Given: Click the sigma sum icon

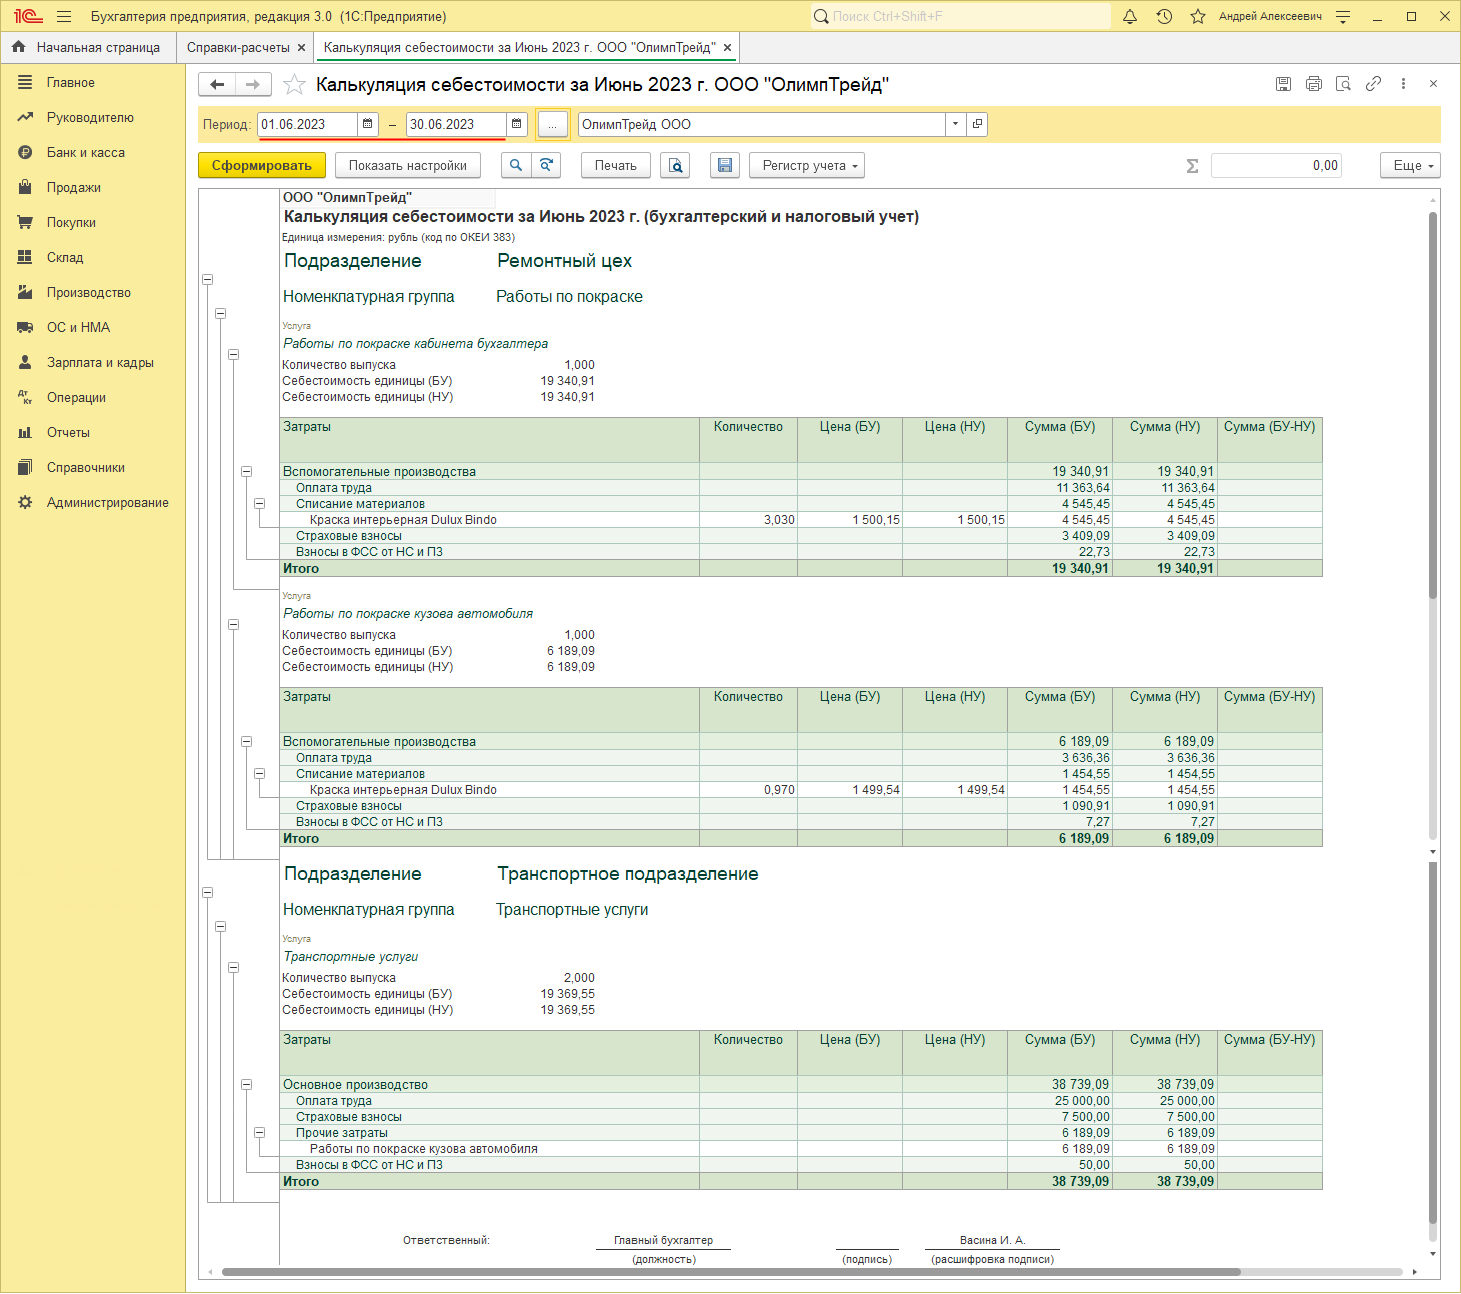Looking at the screenshot, I should [x=1192, y=166].
